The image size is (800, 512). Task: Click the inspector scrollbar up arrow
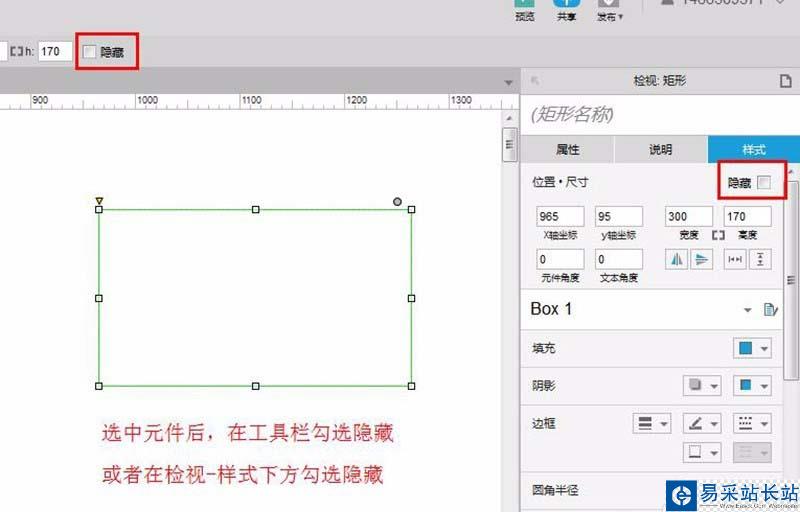click(x=791, y=172)
